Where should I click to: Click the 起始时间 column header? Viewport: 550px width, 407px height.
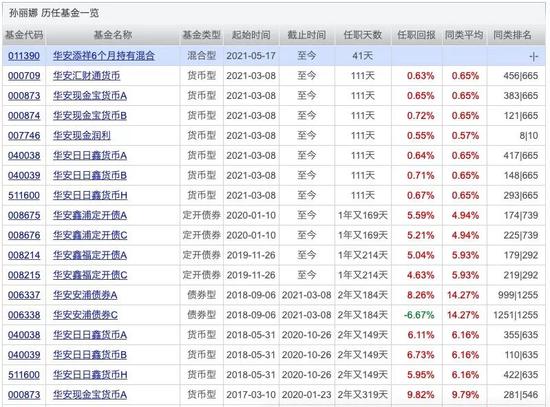(x=251, y=35)
